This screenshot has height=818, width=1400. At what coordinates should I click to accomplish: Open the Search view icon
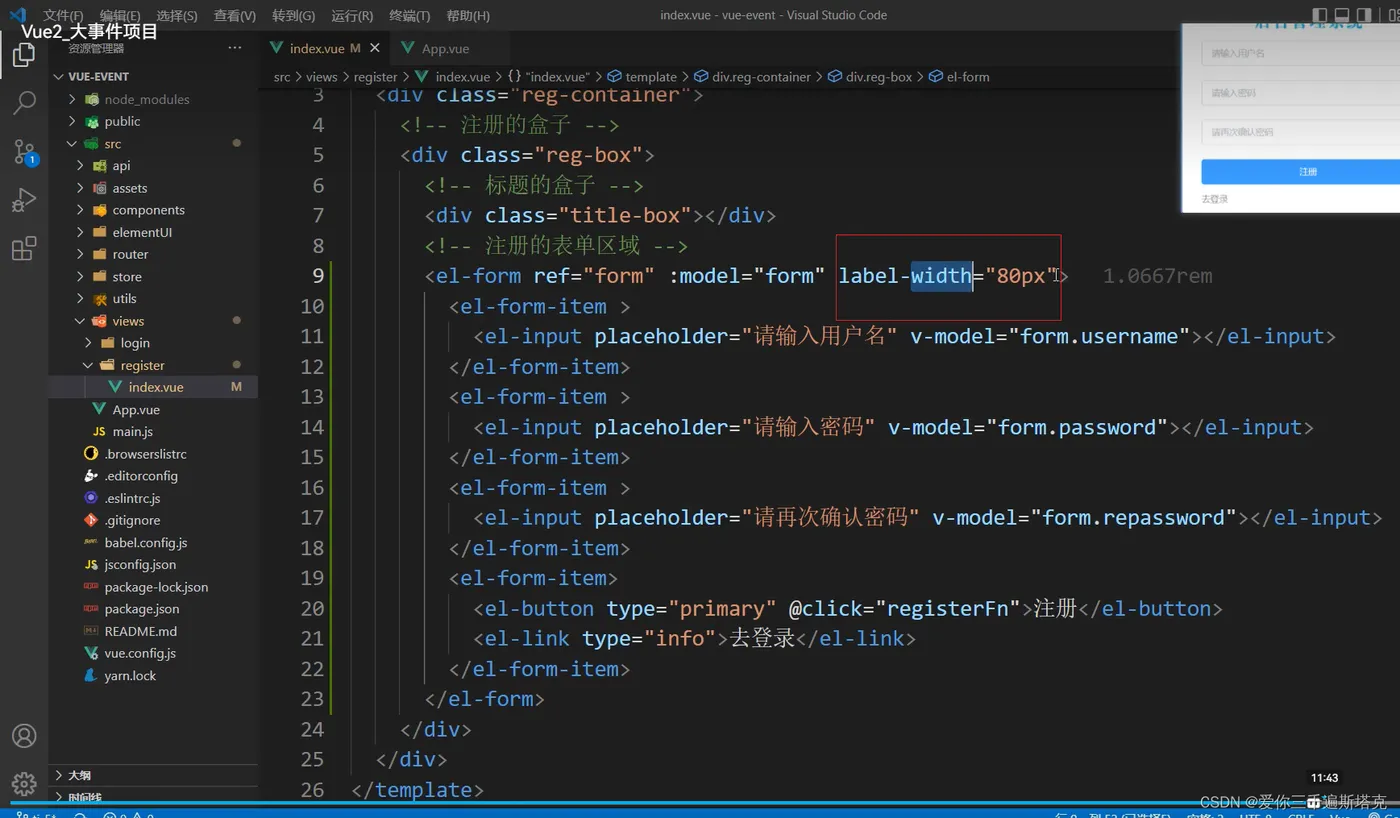click(24, 102)
